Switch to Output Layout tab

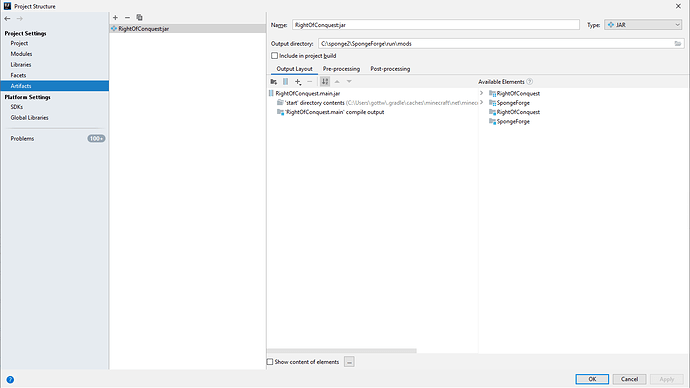pos(294,69)
